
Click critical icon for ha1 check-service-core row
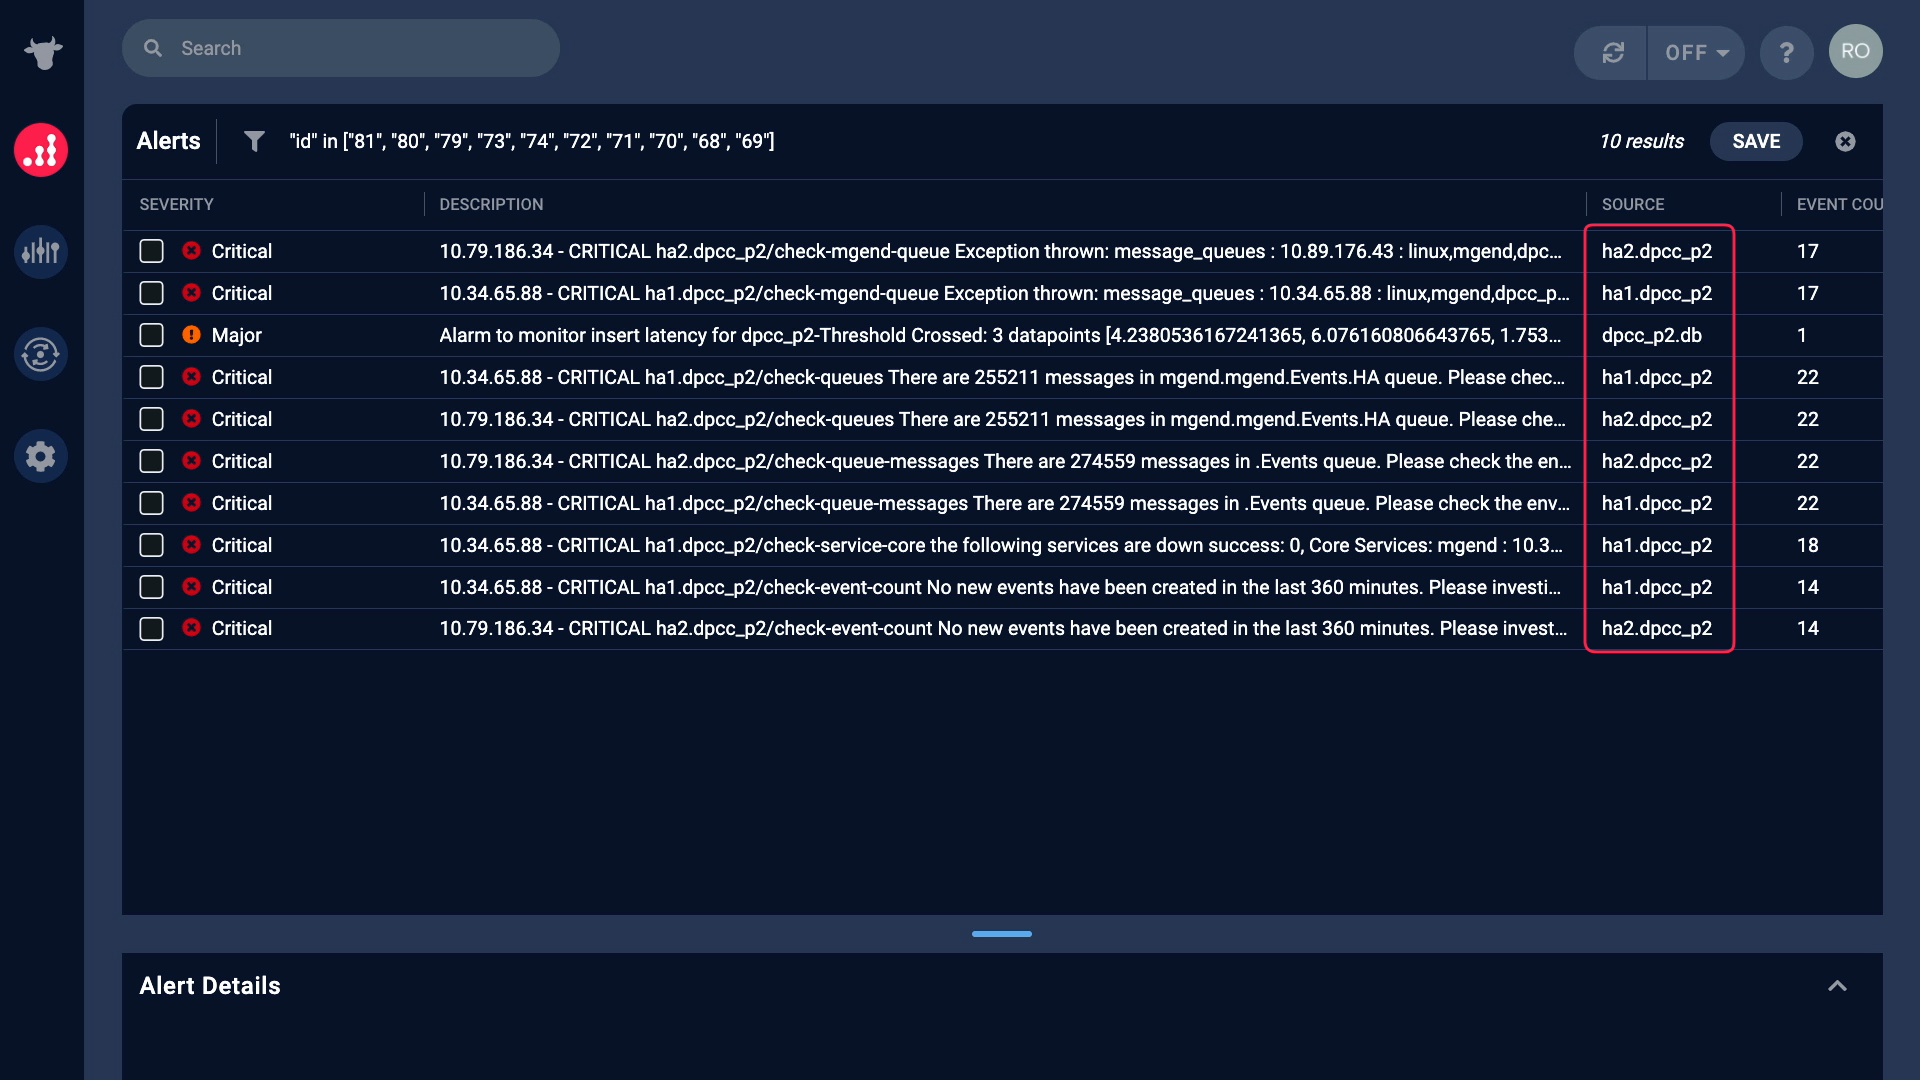[192, 545]
